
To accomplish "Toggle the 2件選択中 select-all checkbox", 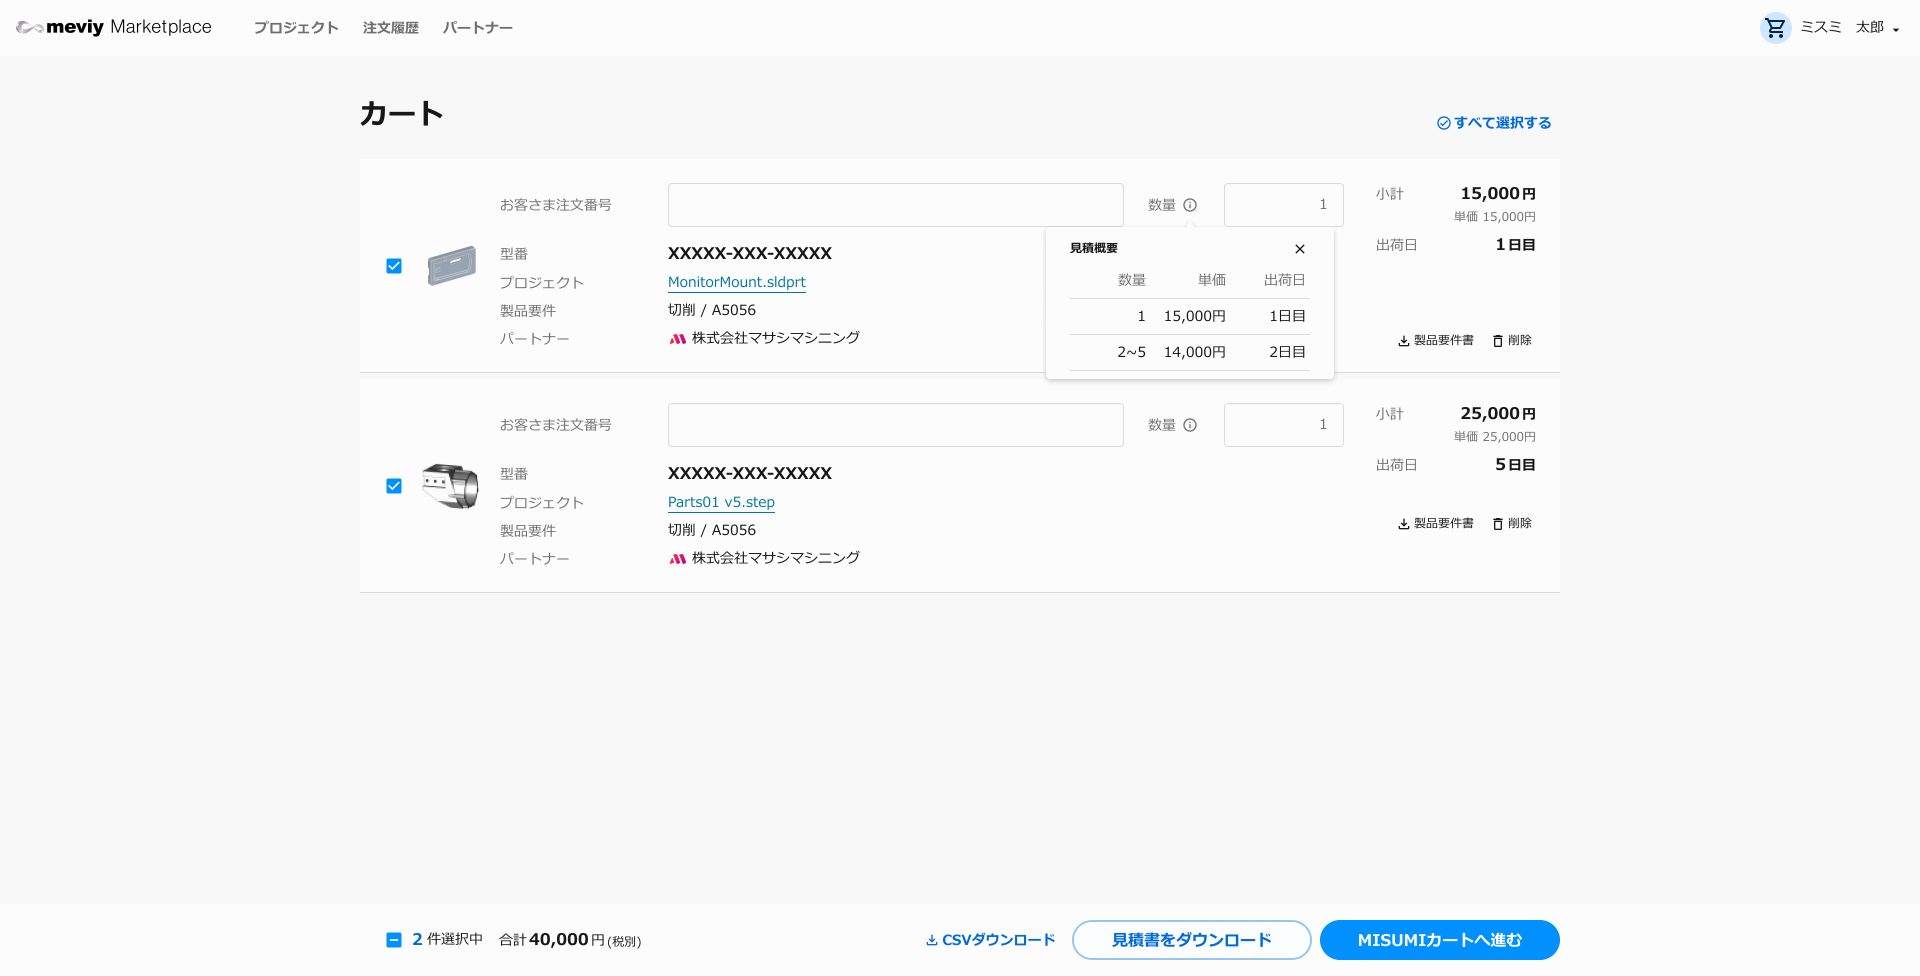I will (394, 940).
